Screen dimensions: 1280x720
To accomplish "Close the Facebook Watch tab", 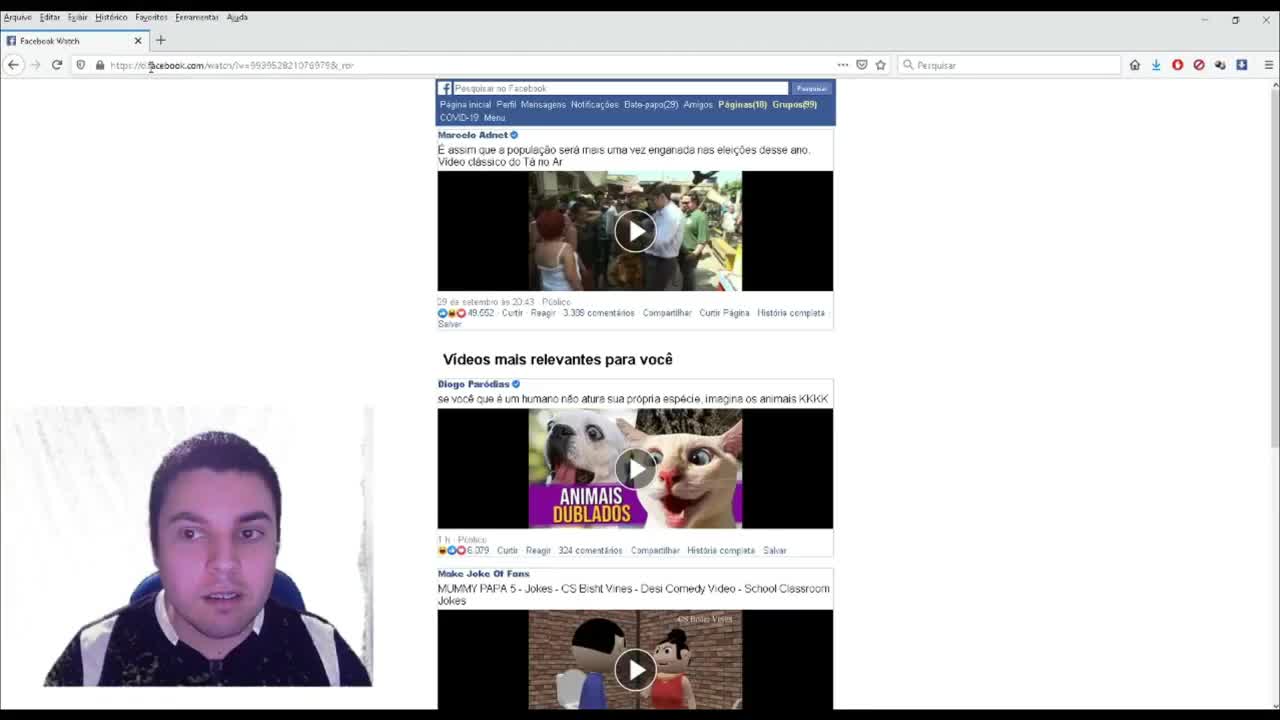I will pos(138,41).
